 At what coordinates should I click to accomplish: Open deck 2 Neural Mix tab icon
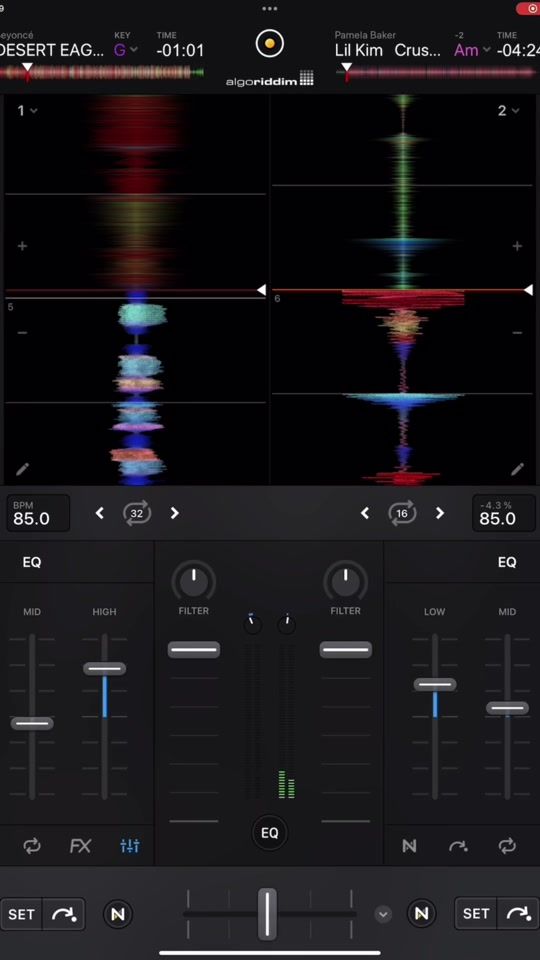(x=409, y=846)
